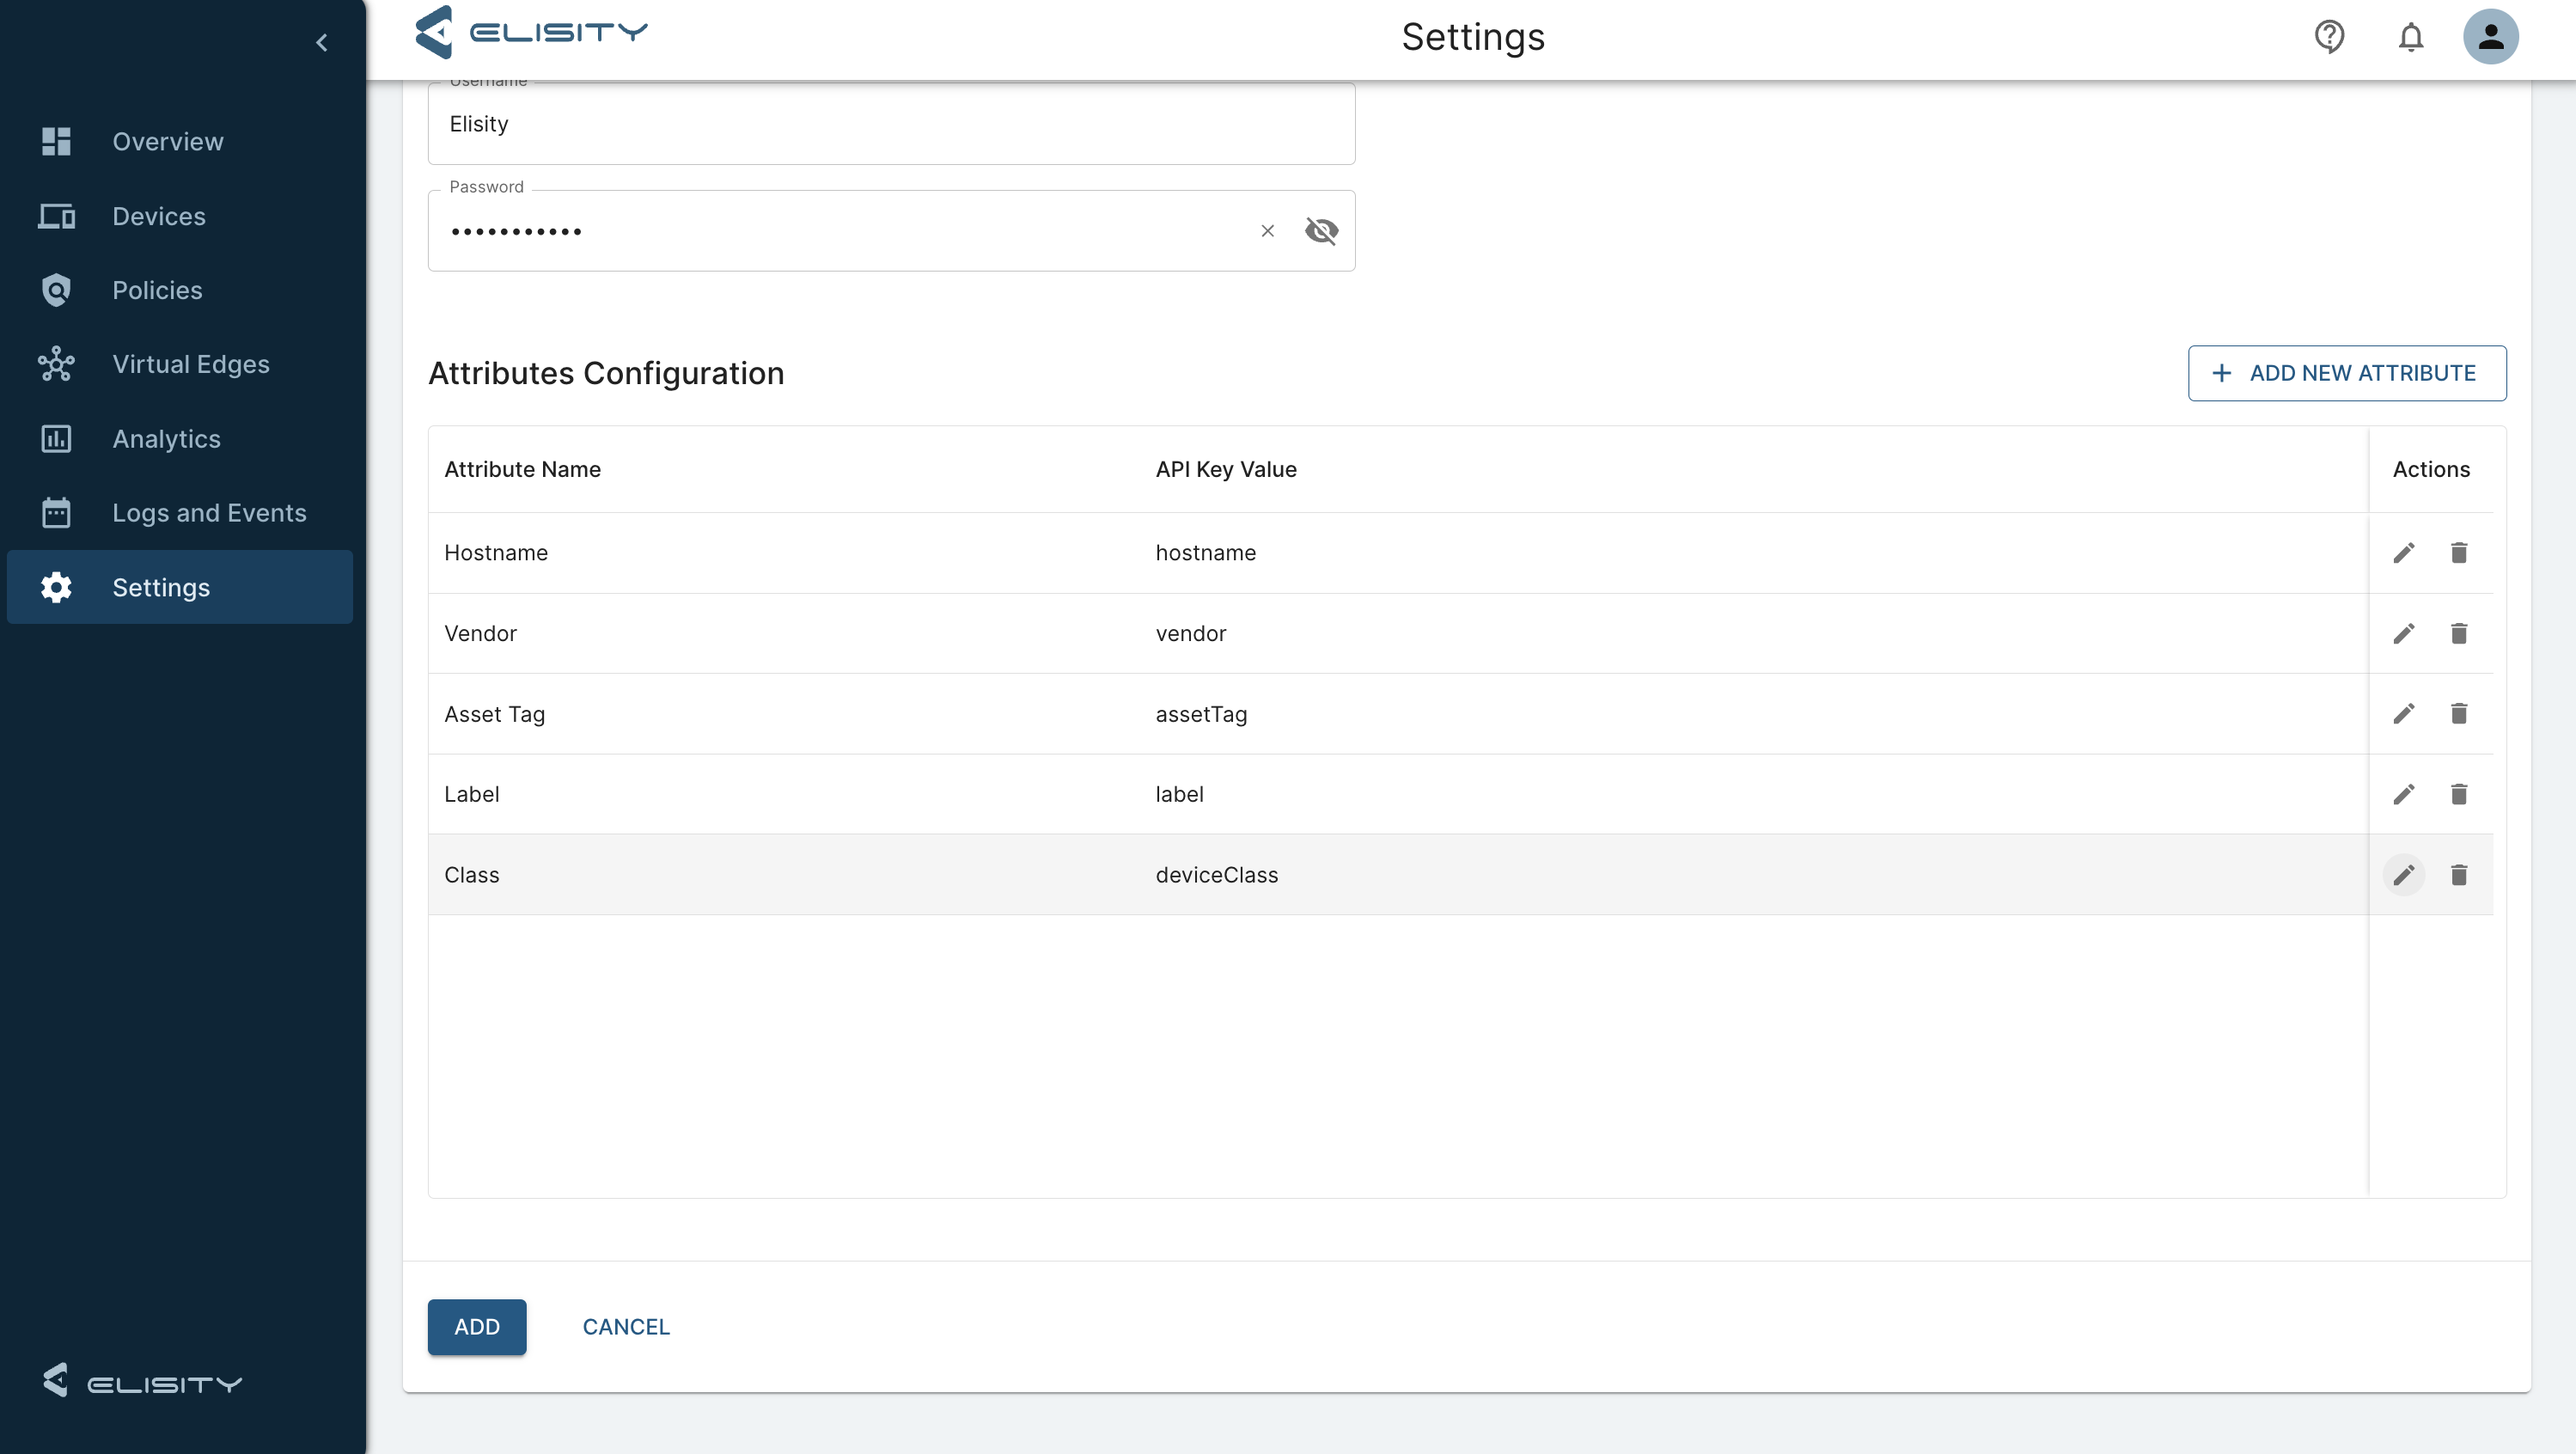Open the user profile avatar

point(2490,37)
